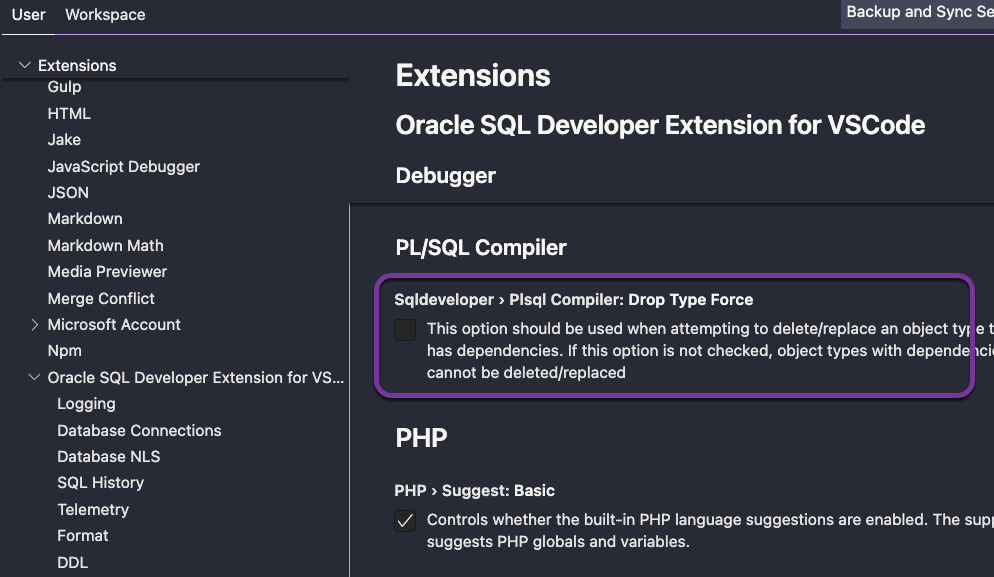Viewport: 994px width, 577px height.
Task: Select JSON in the extensions list
Action: 68,193
